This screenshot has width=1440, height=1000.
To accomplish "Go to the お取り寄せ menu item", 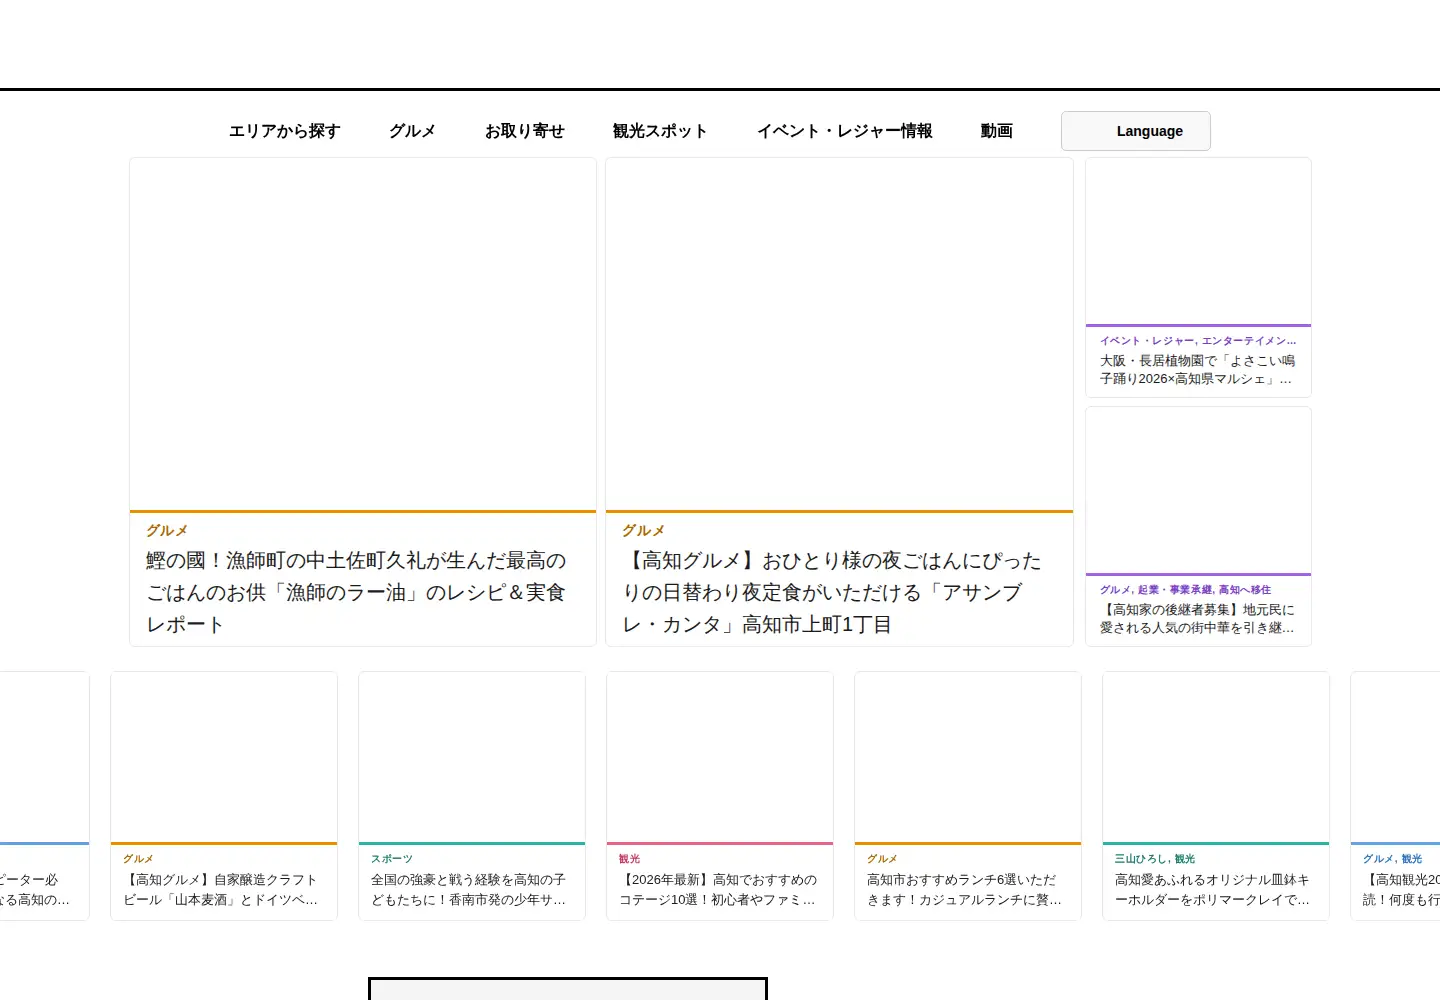I will tap(525, 131).
